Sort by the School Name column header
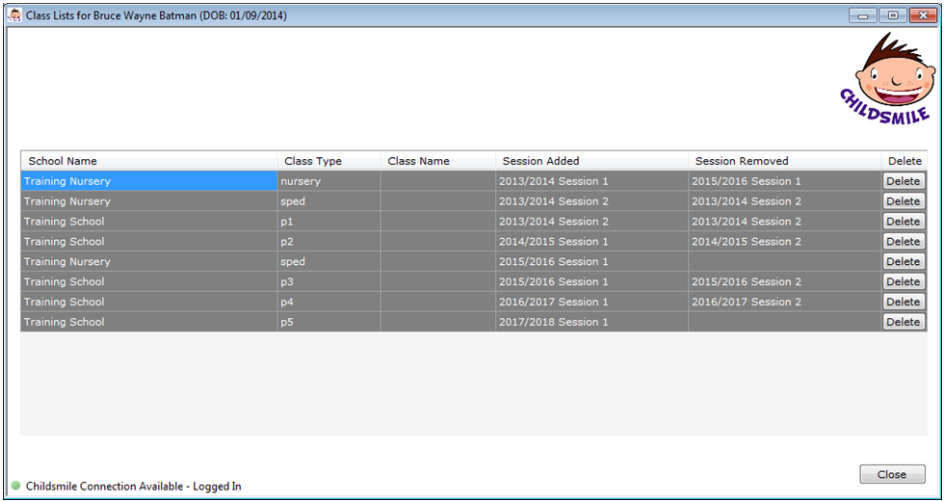 tap(148, 161)
